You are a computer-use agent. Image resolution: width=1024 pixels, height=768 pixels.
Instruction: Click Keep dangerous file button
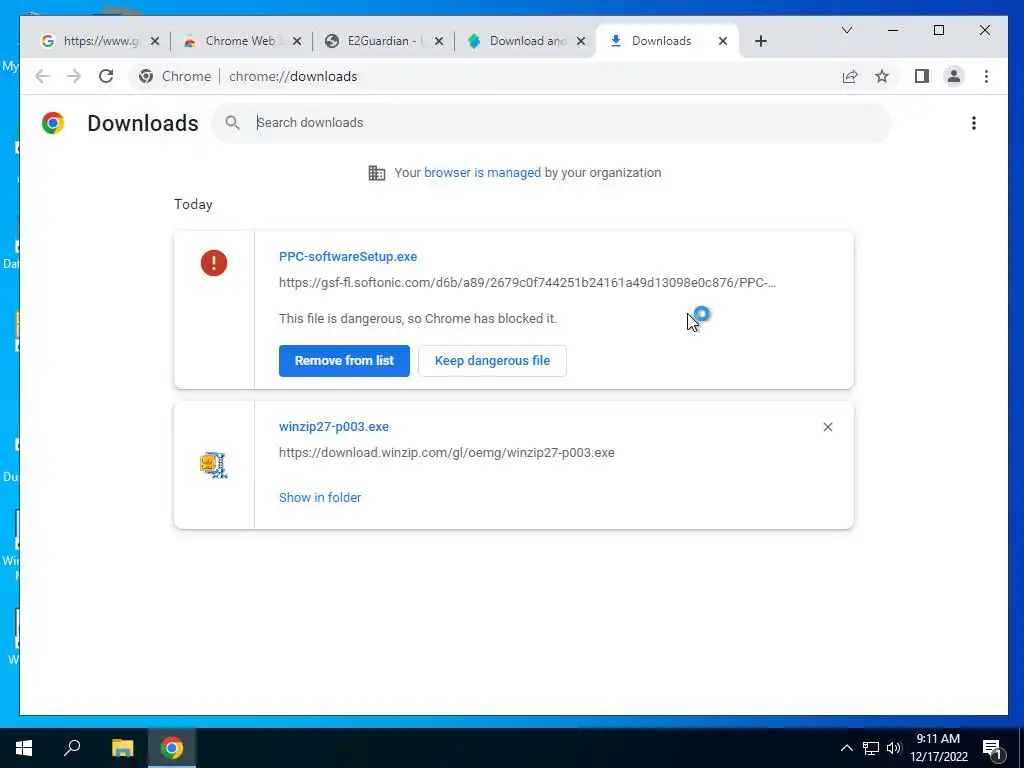coord(492,360)
